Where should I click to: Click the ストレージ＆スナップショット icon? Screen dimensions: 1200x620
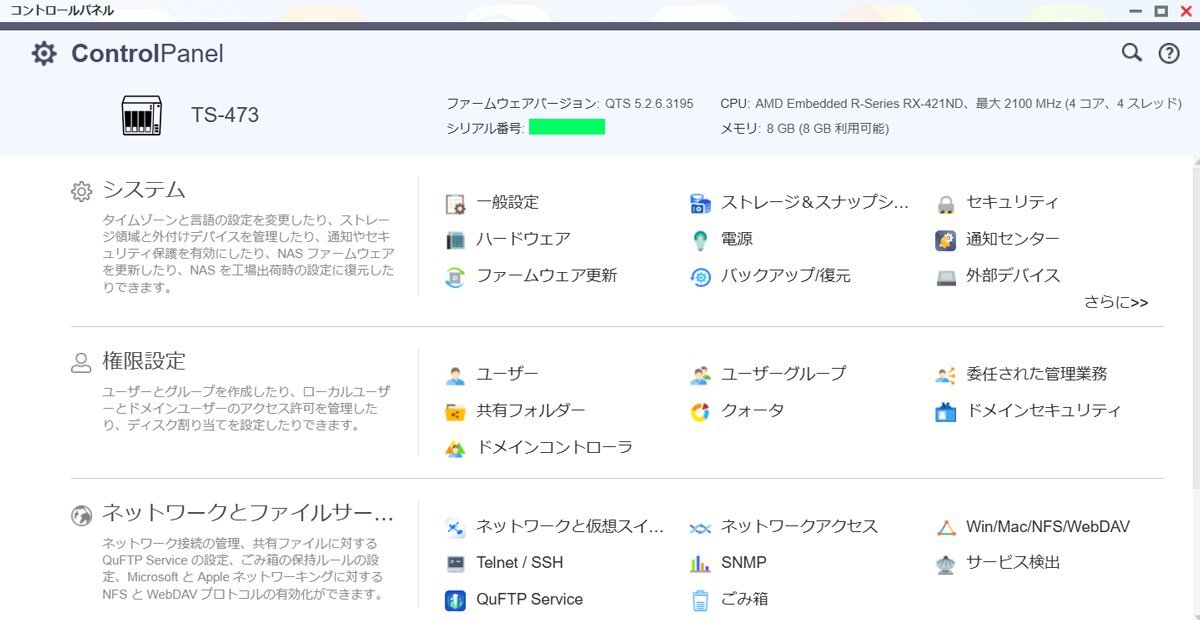(x=701, y=203)
